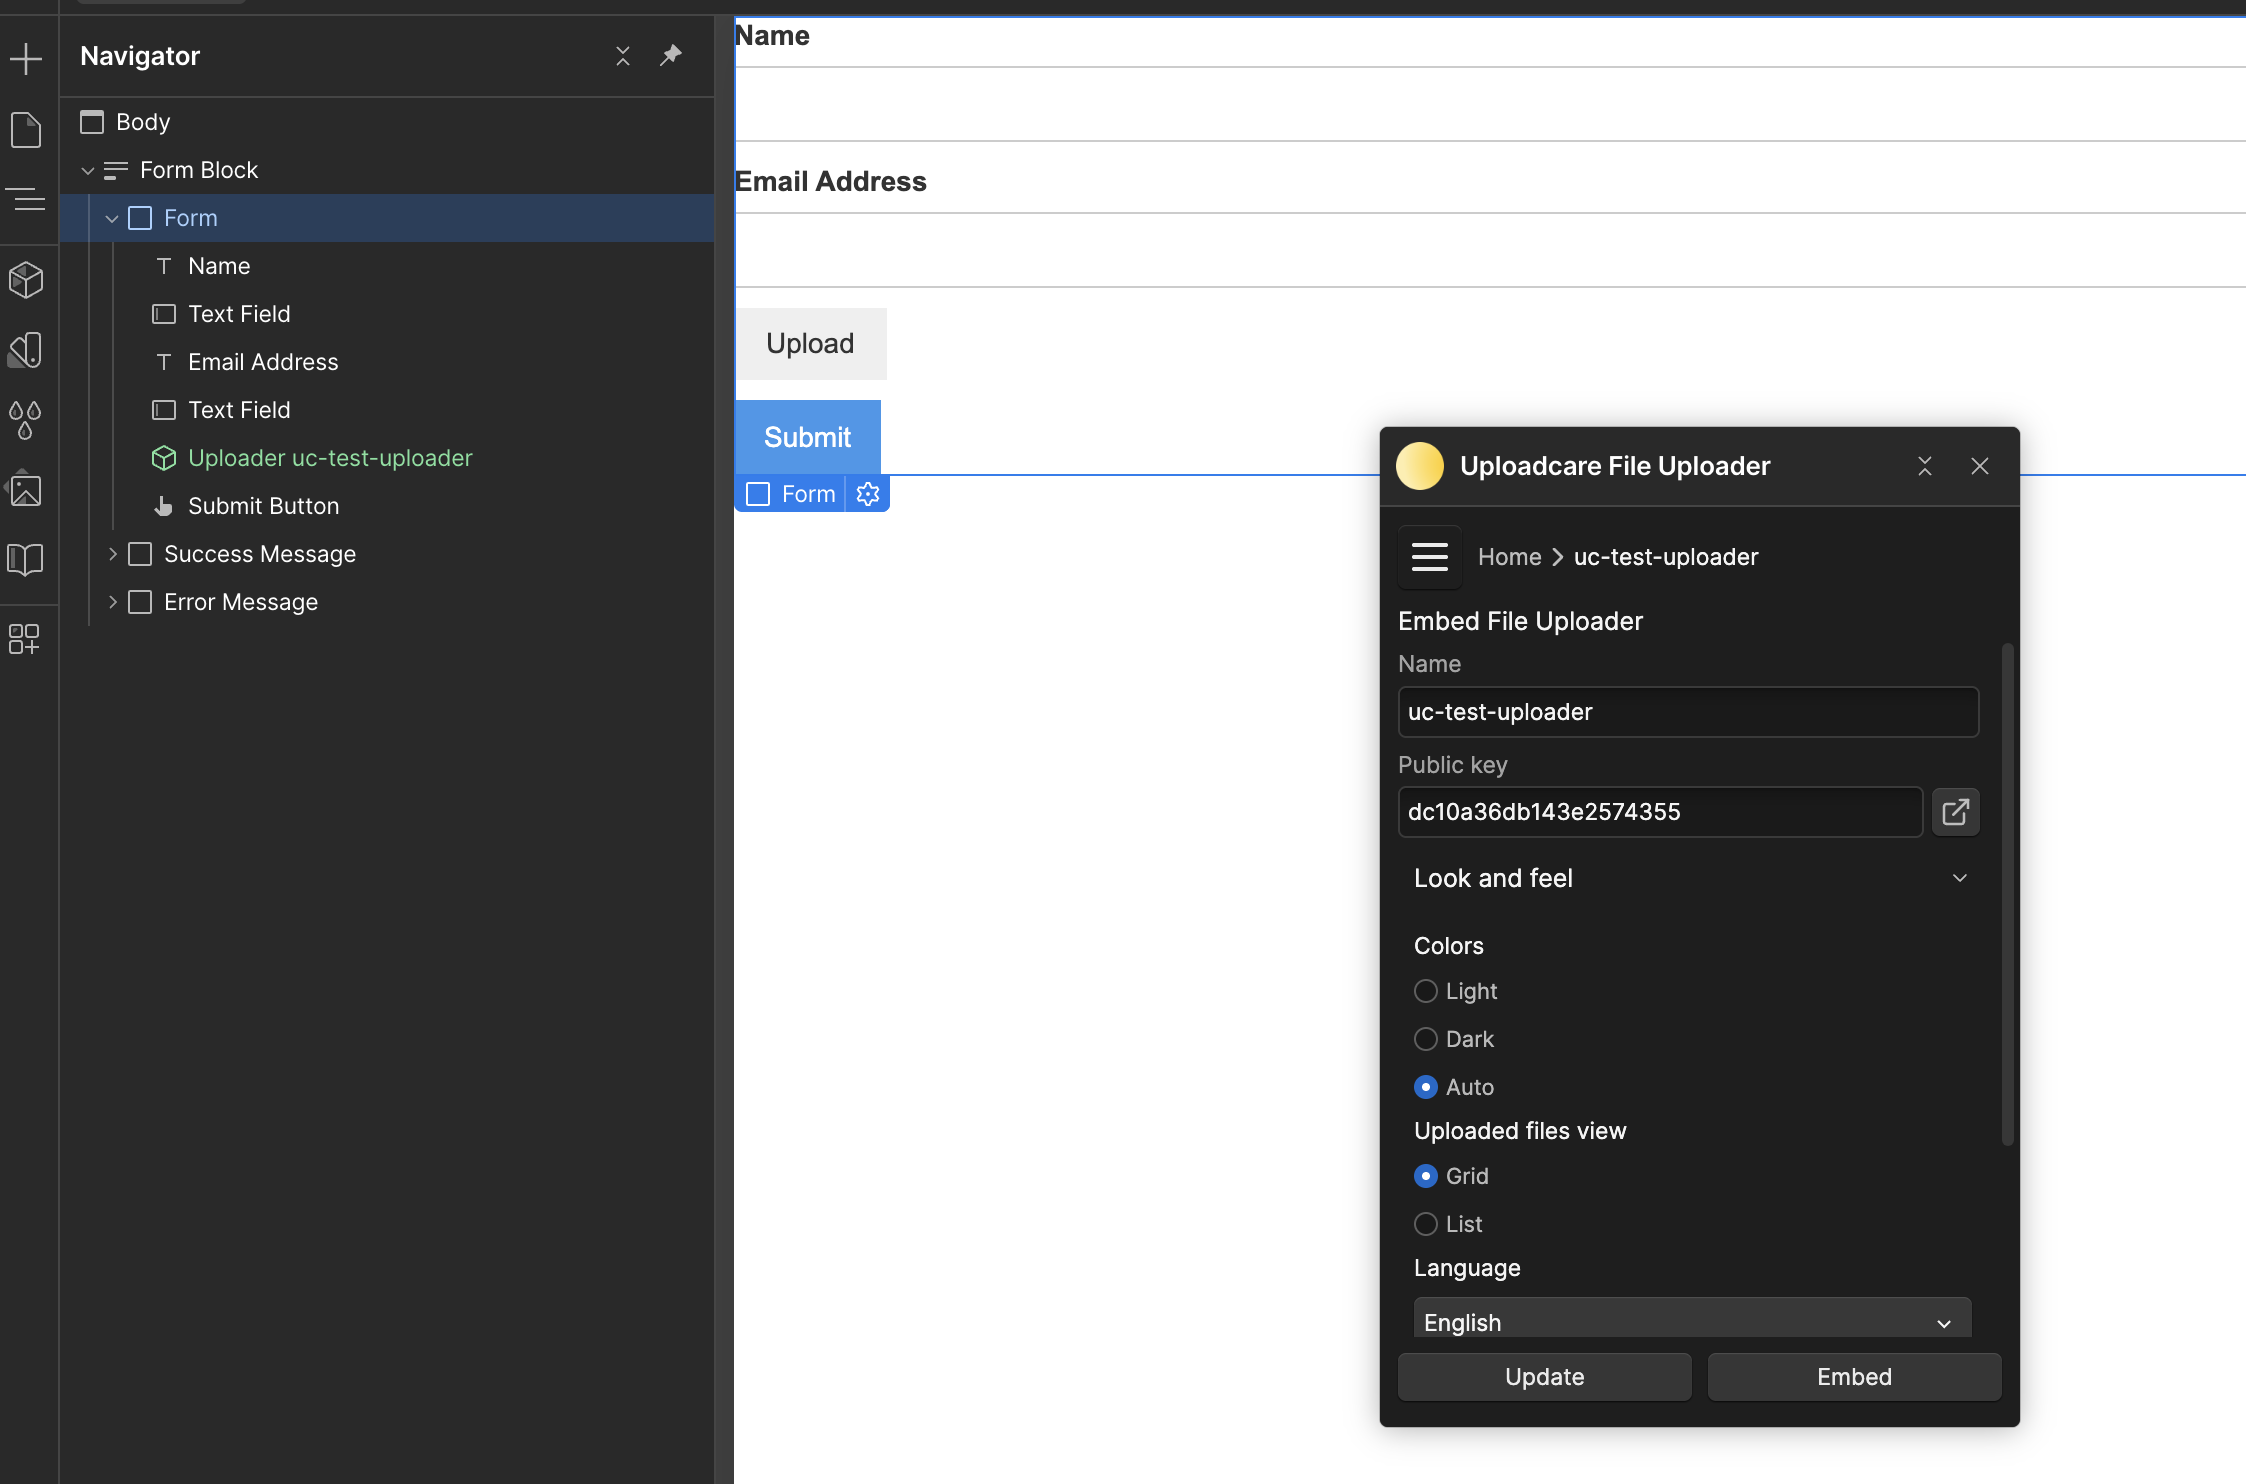The height and width of the screenshot is (1484, 2246).
Task: Select Dark color scheme
Action: pos(1424,1039)
